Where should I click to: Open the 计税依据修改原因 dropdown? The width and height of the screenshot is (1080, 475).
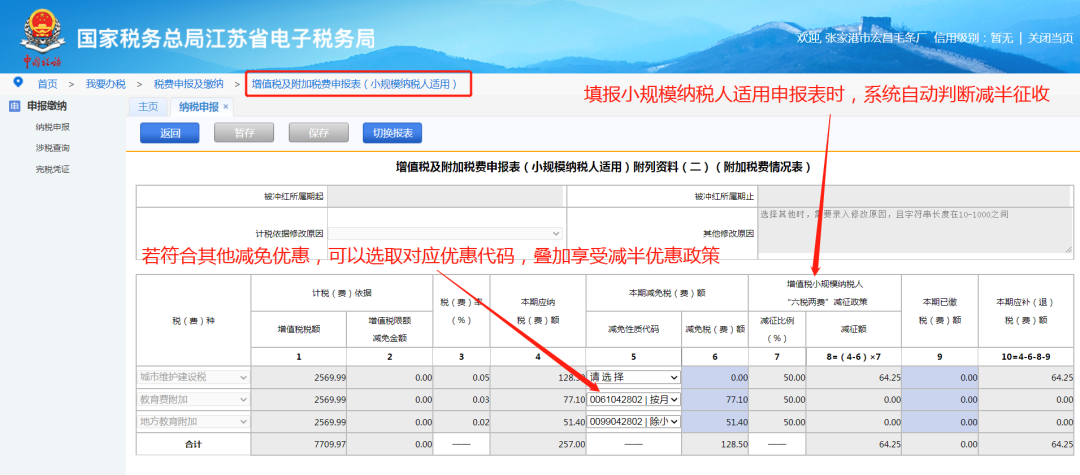(x=445, y=233)
